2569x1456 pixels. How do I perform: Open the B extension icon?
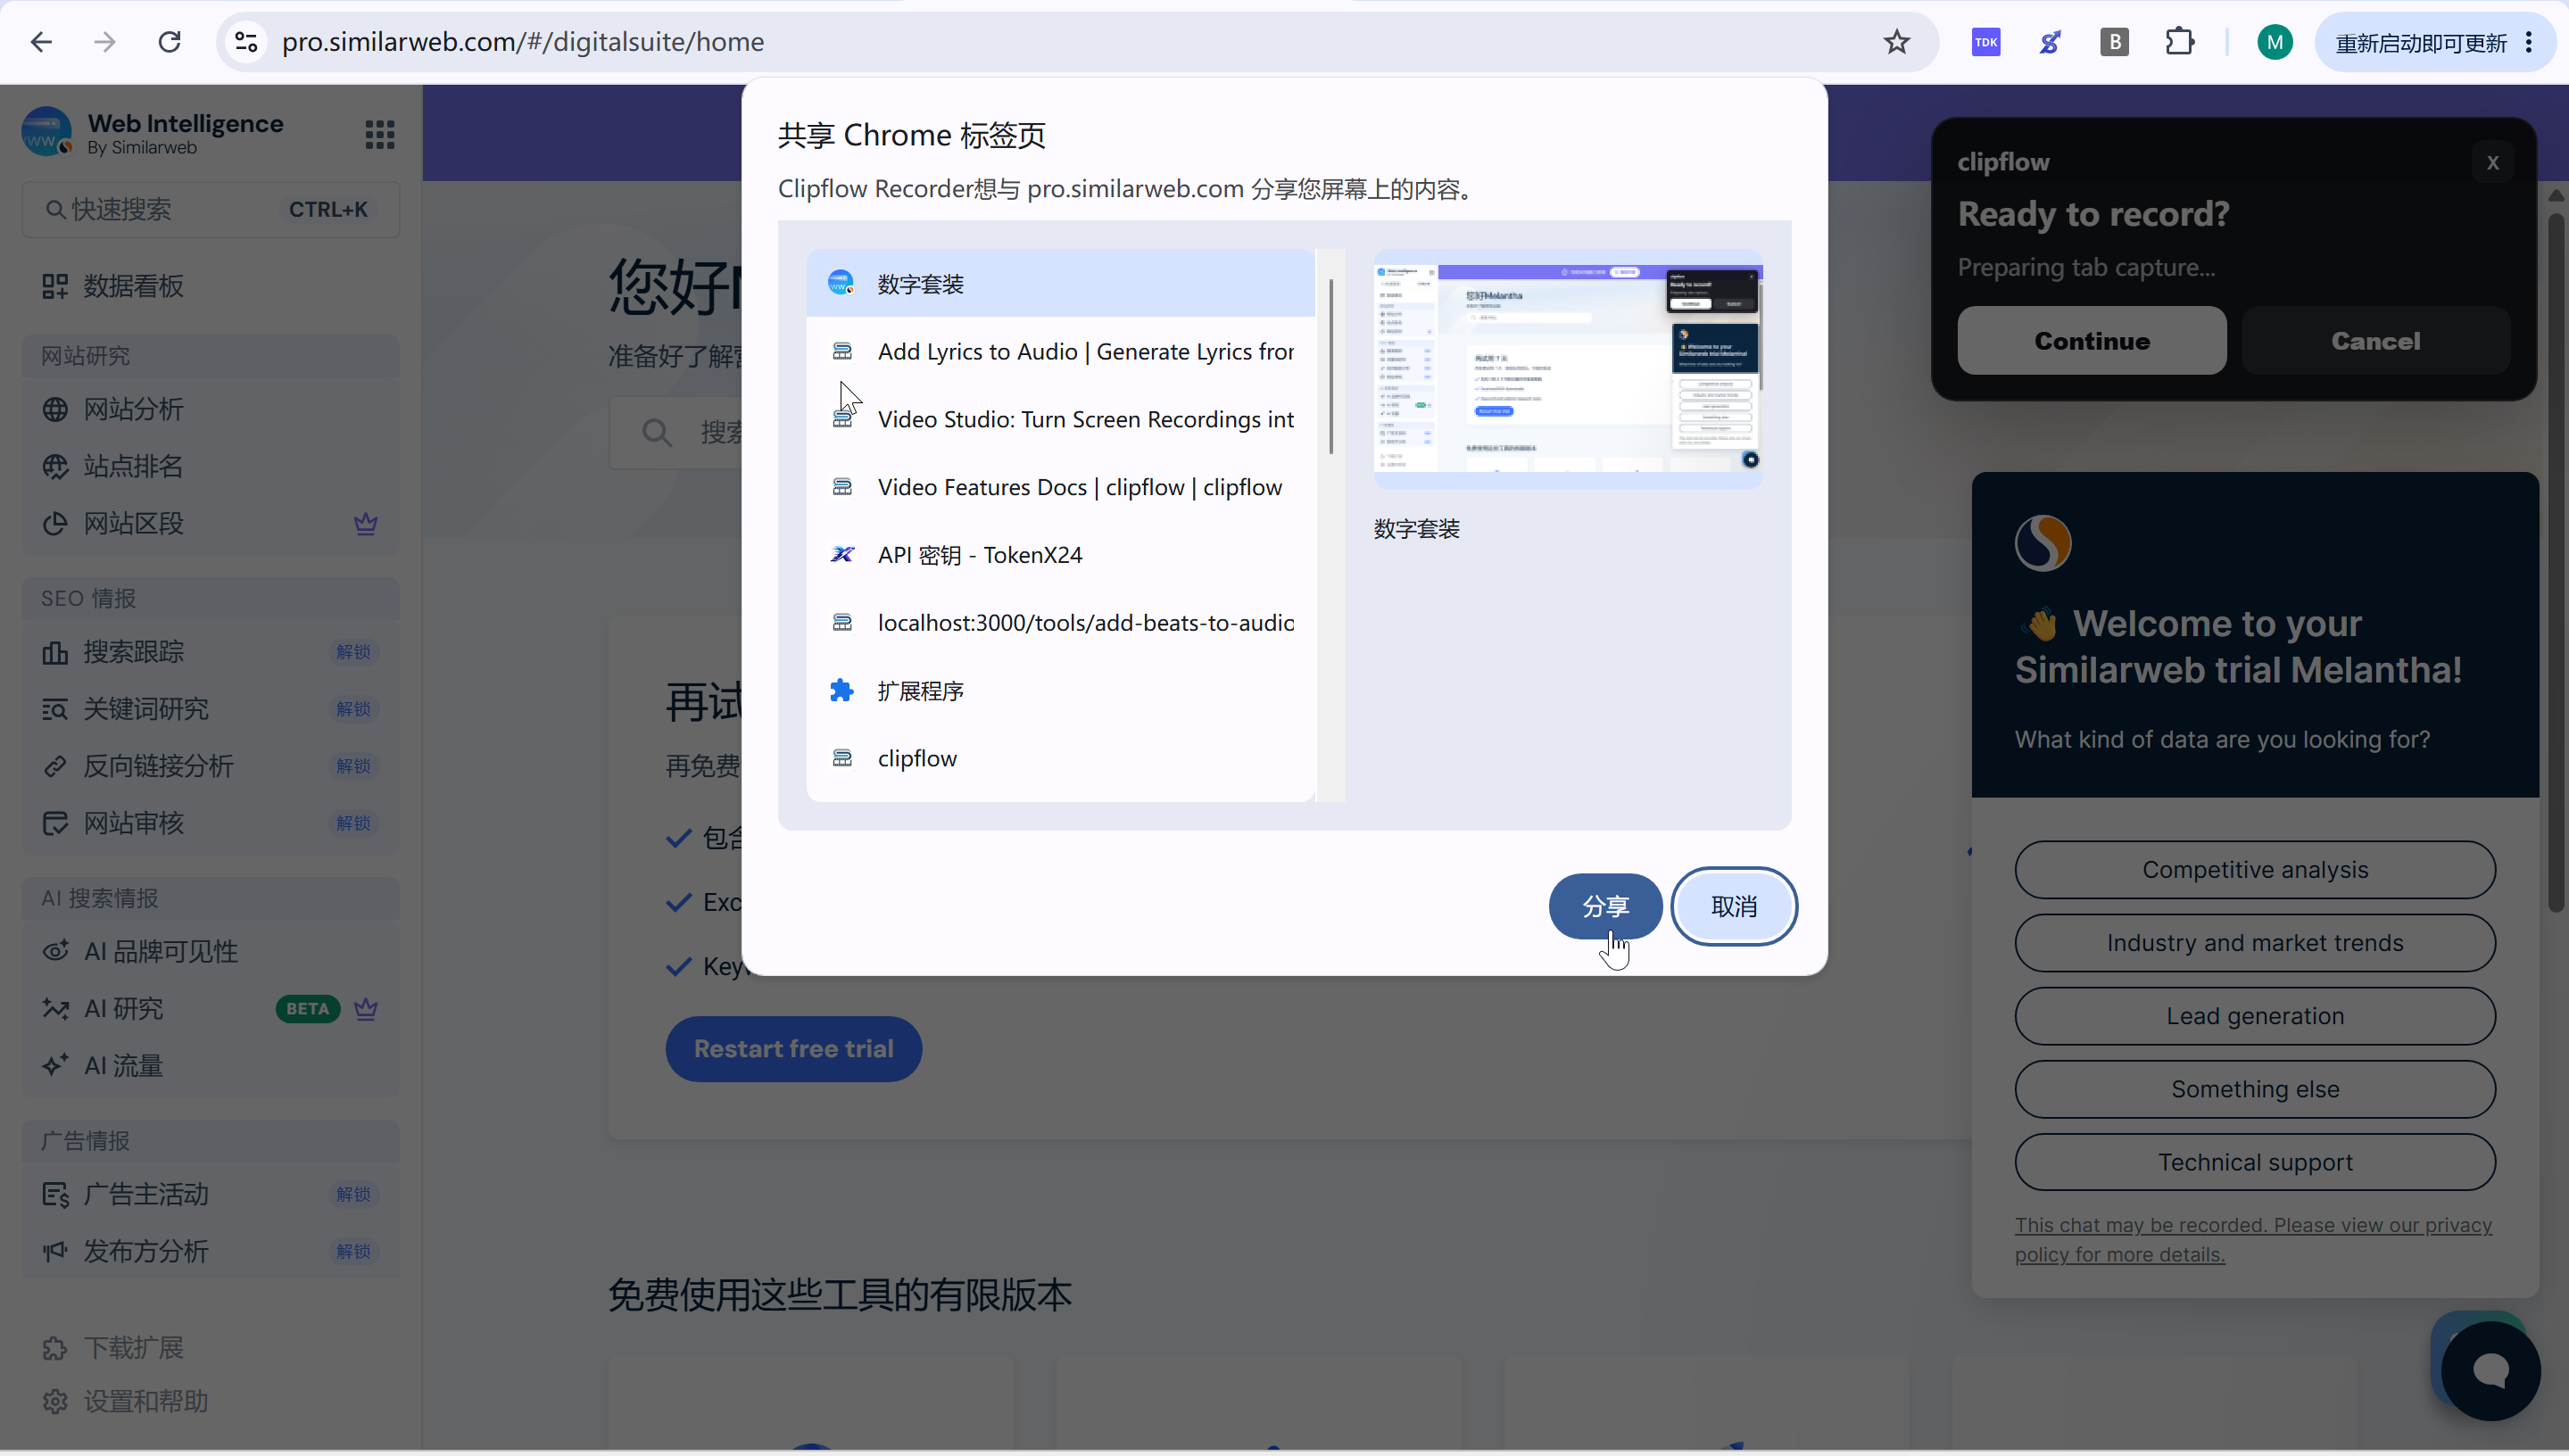pyautogui.click(x=2114, y=42)
